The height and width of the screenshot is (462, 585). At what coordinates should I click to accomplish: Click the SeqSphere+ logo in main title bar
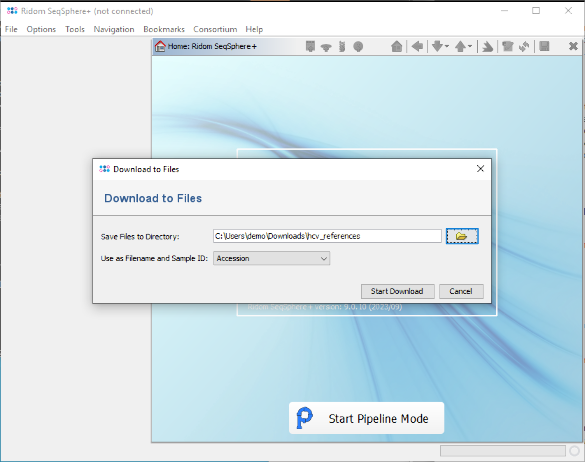pyautogui.click(x=12, y=11)
